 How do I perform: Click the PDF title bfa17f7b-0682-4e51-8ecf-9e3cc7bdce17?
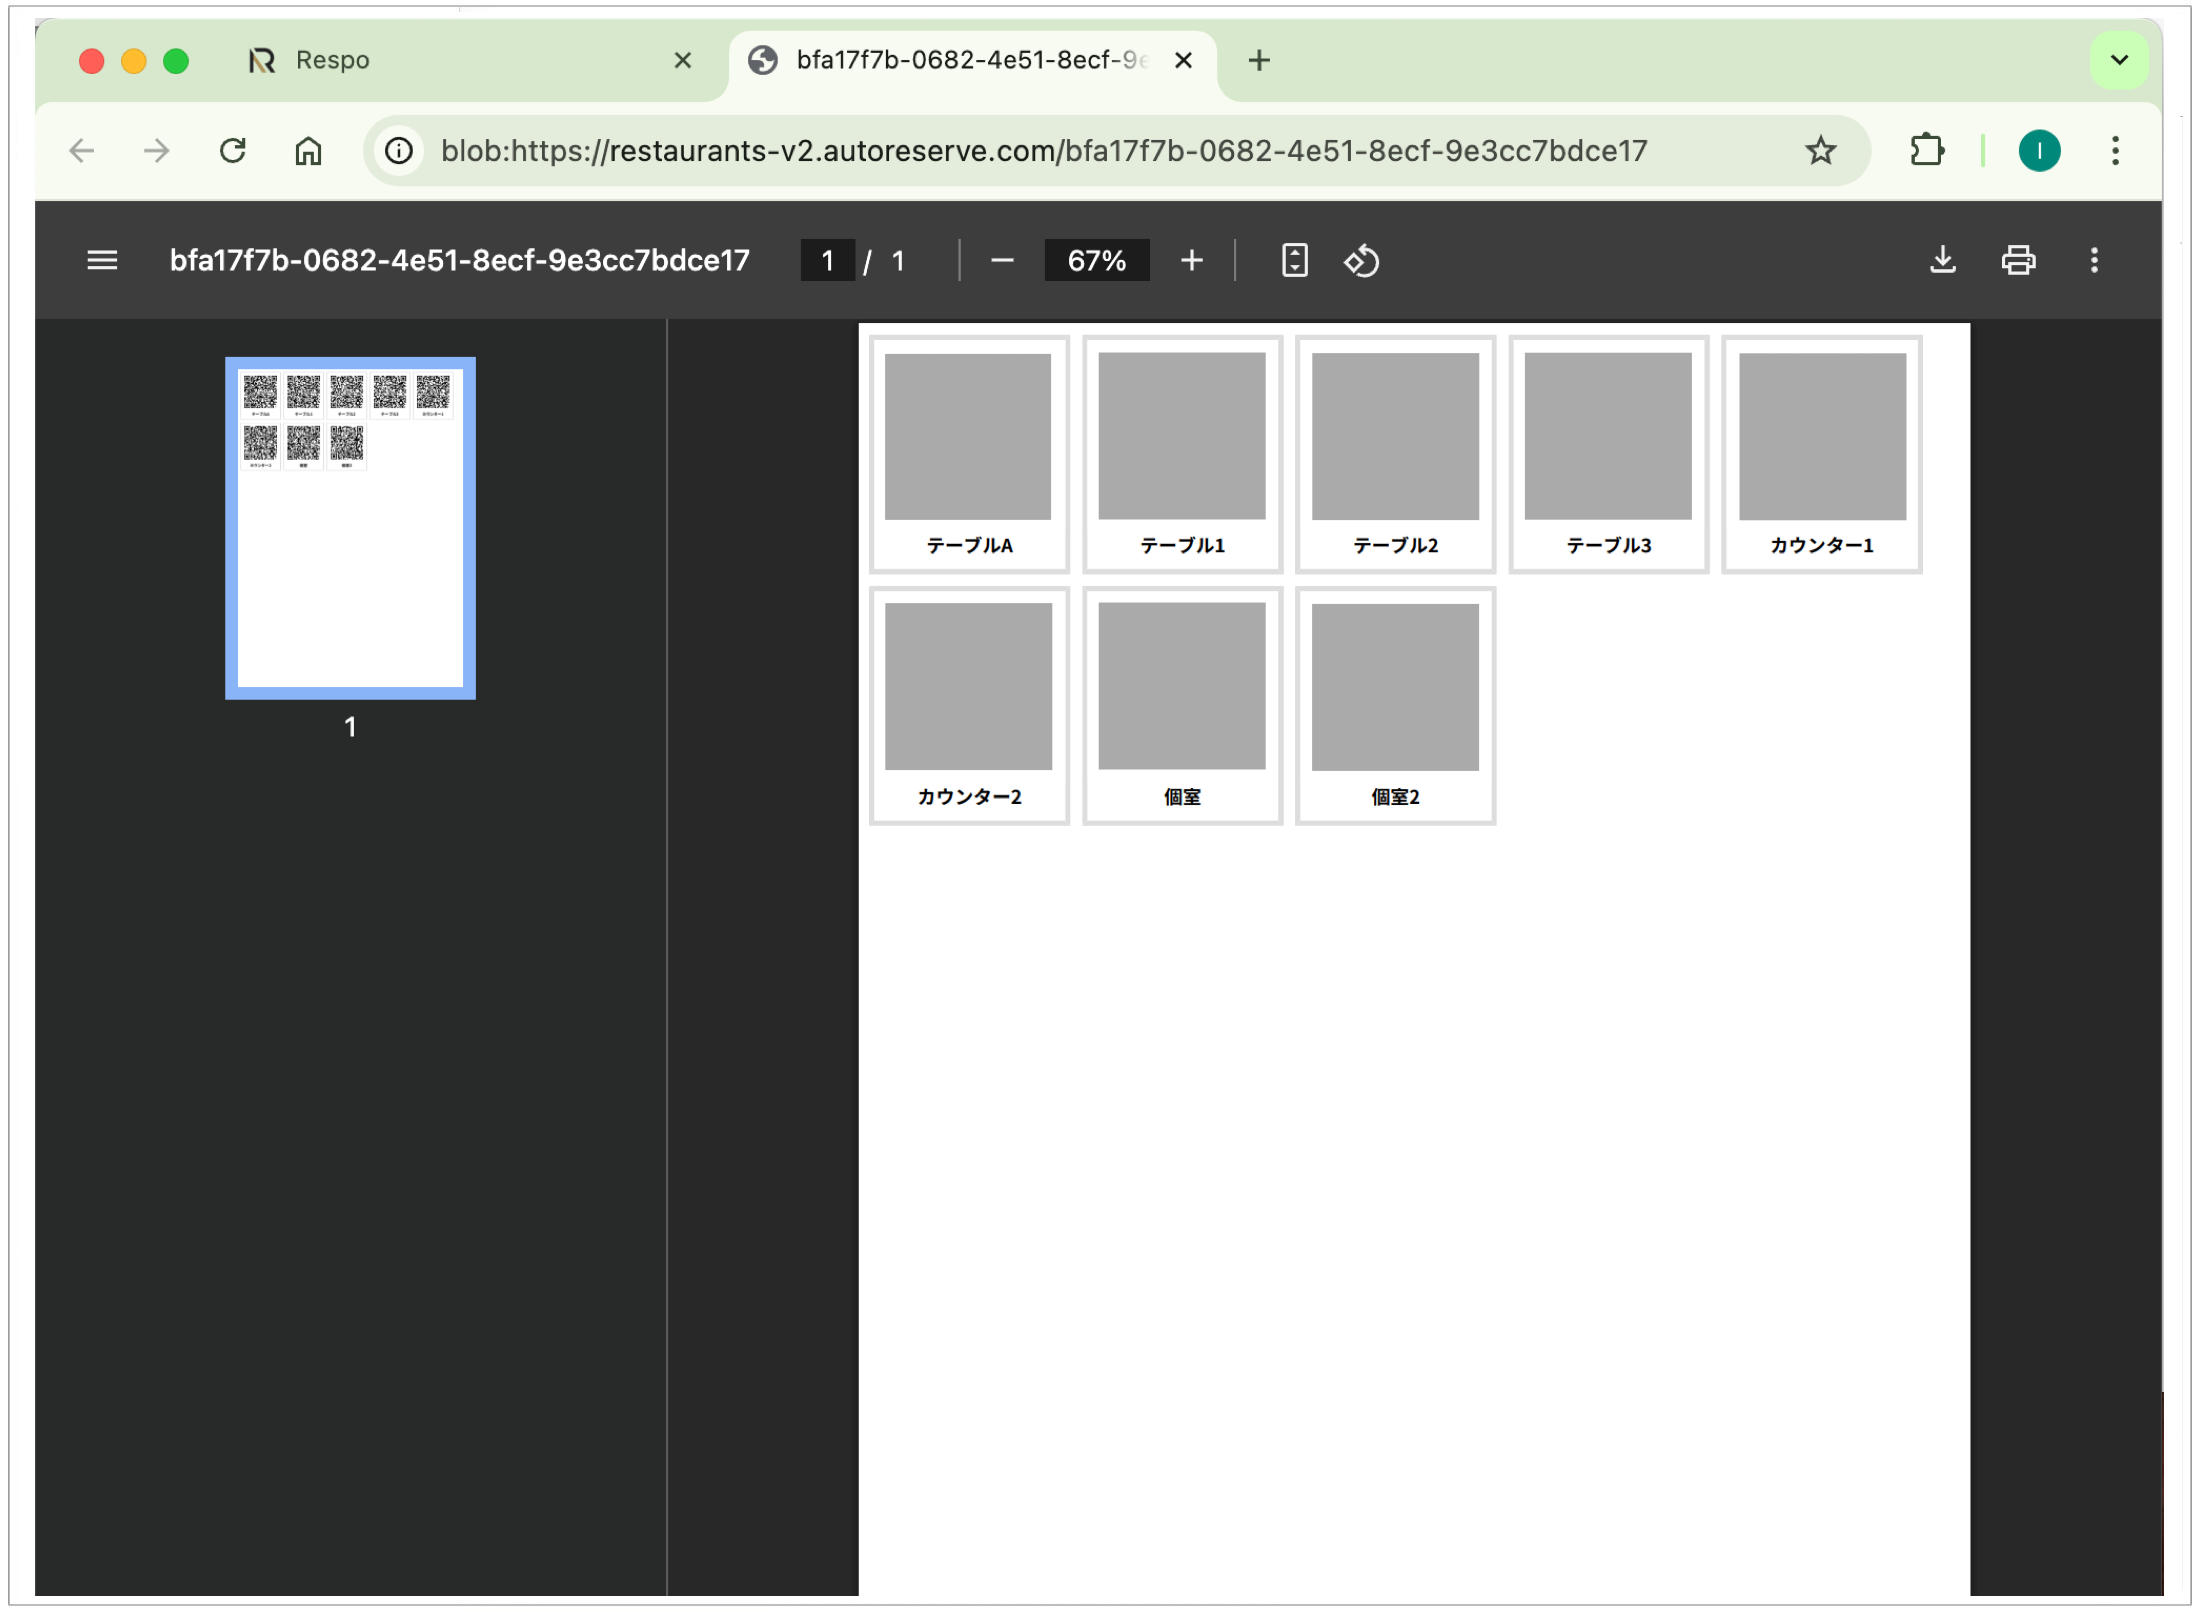click(460, 261)
